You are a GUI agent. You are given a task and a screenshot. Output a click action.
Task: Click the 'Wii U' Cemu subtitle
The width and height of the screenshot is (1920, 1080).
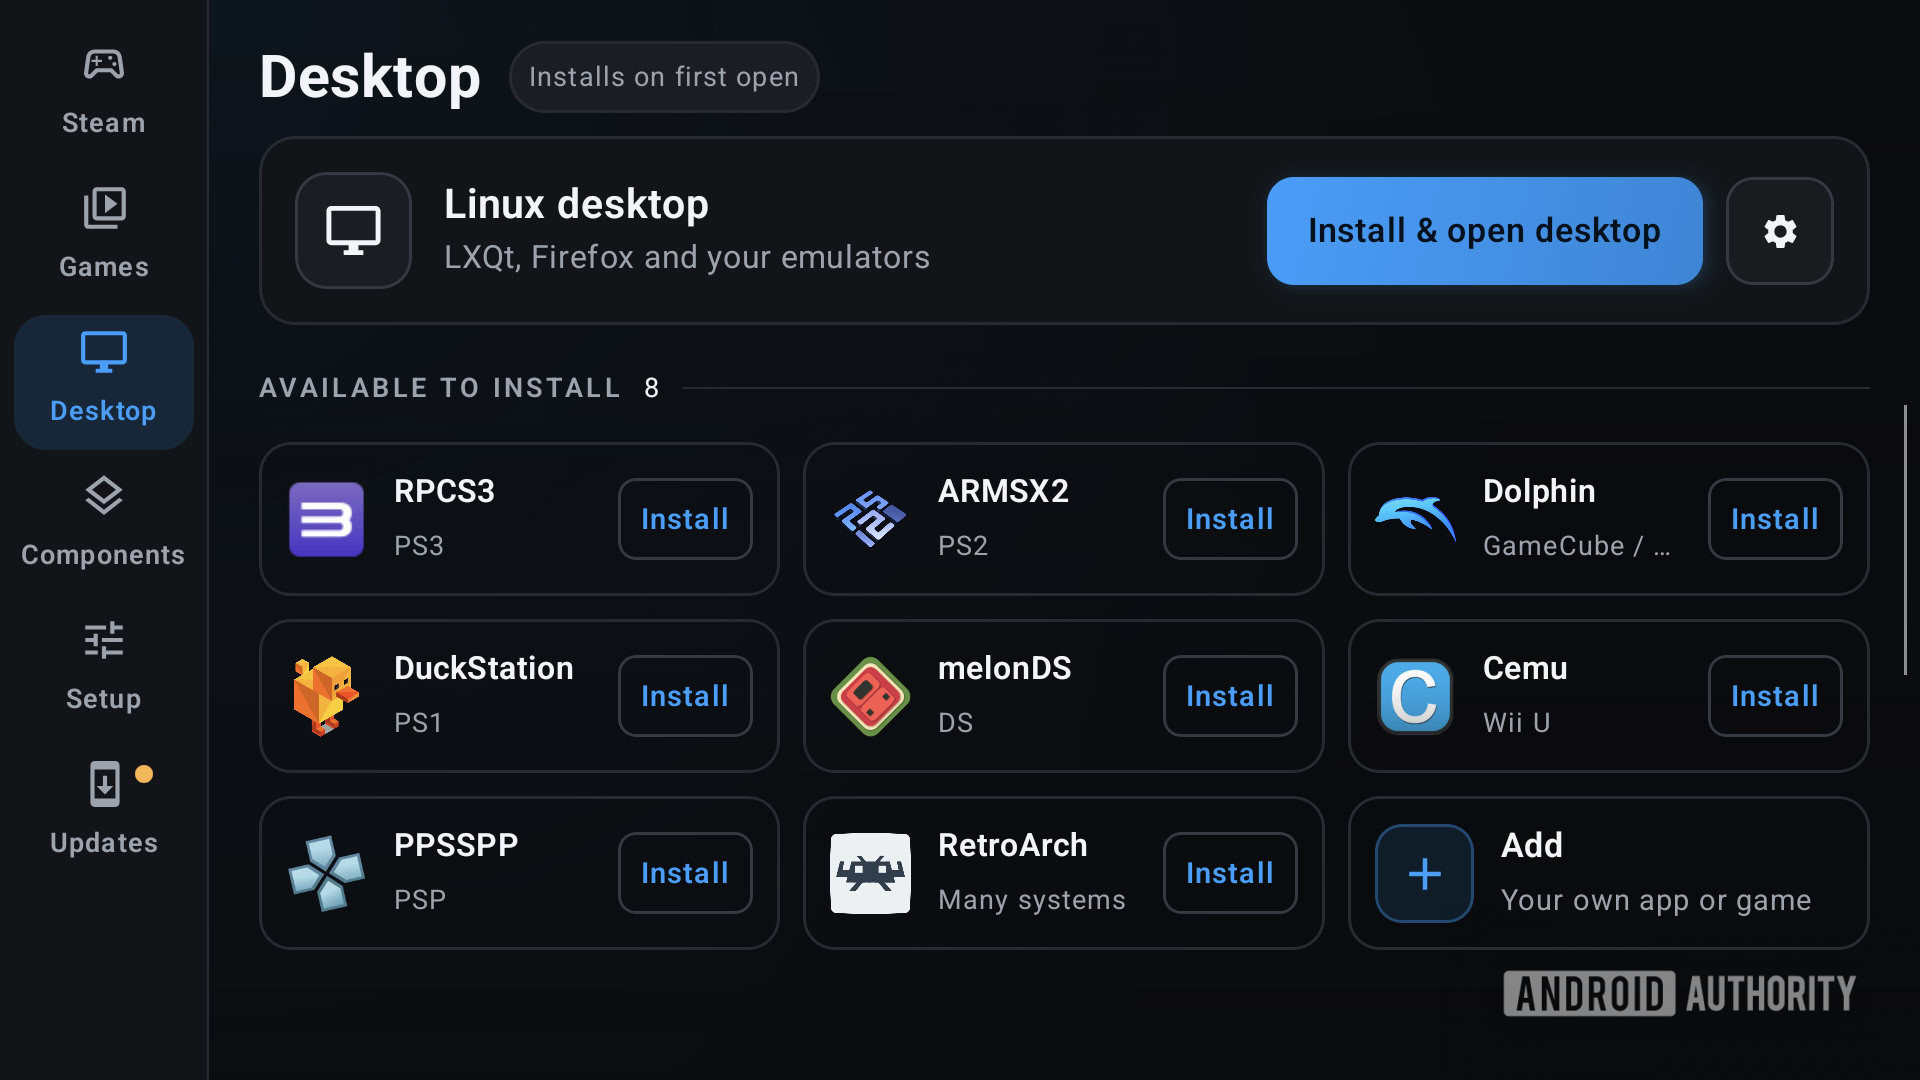pos(1516,723)
